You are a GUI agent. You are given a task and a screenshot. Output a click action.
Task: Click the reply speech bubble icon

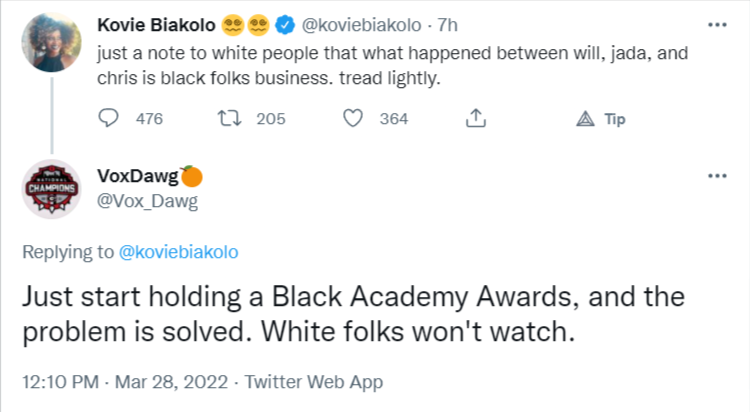[110, 119]
